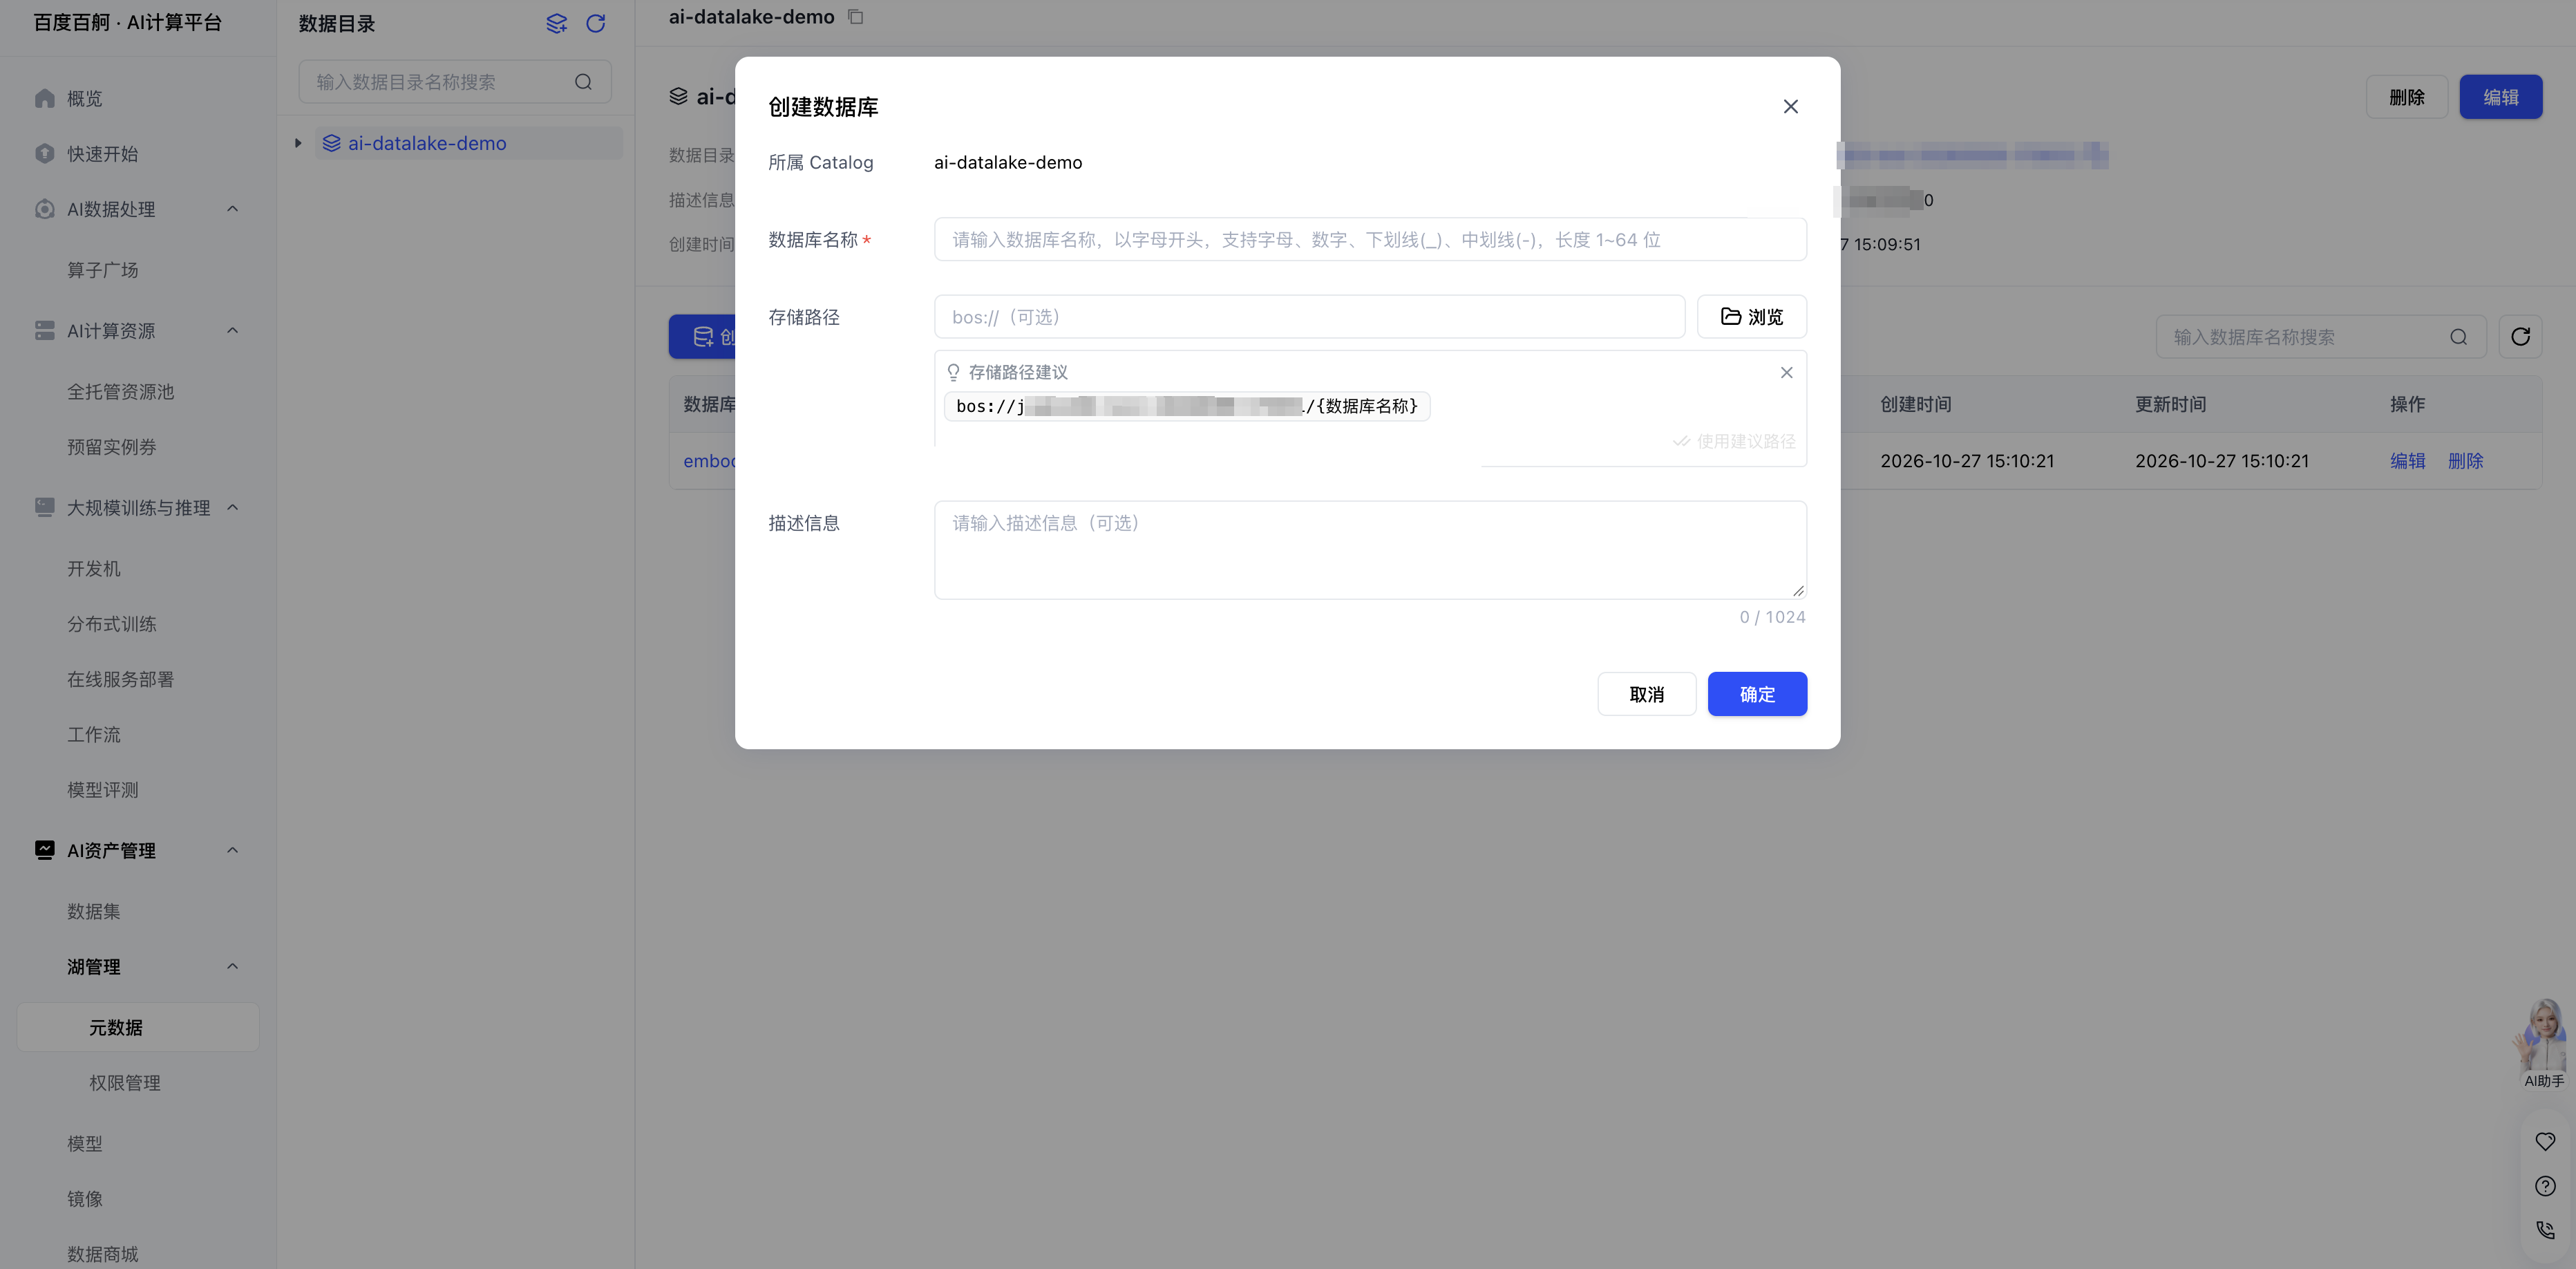This screenshot has height=1269, width=2576.
Task: Refresh the database list with the reload icon
Action: [x=2520, y=337]
